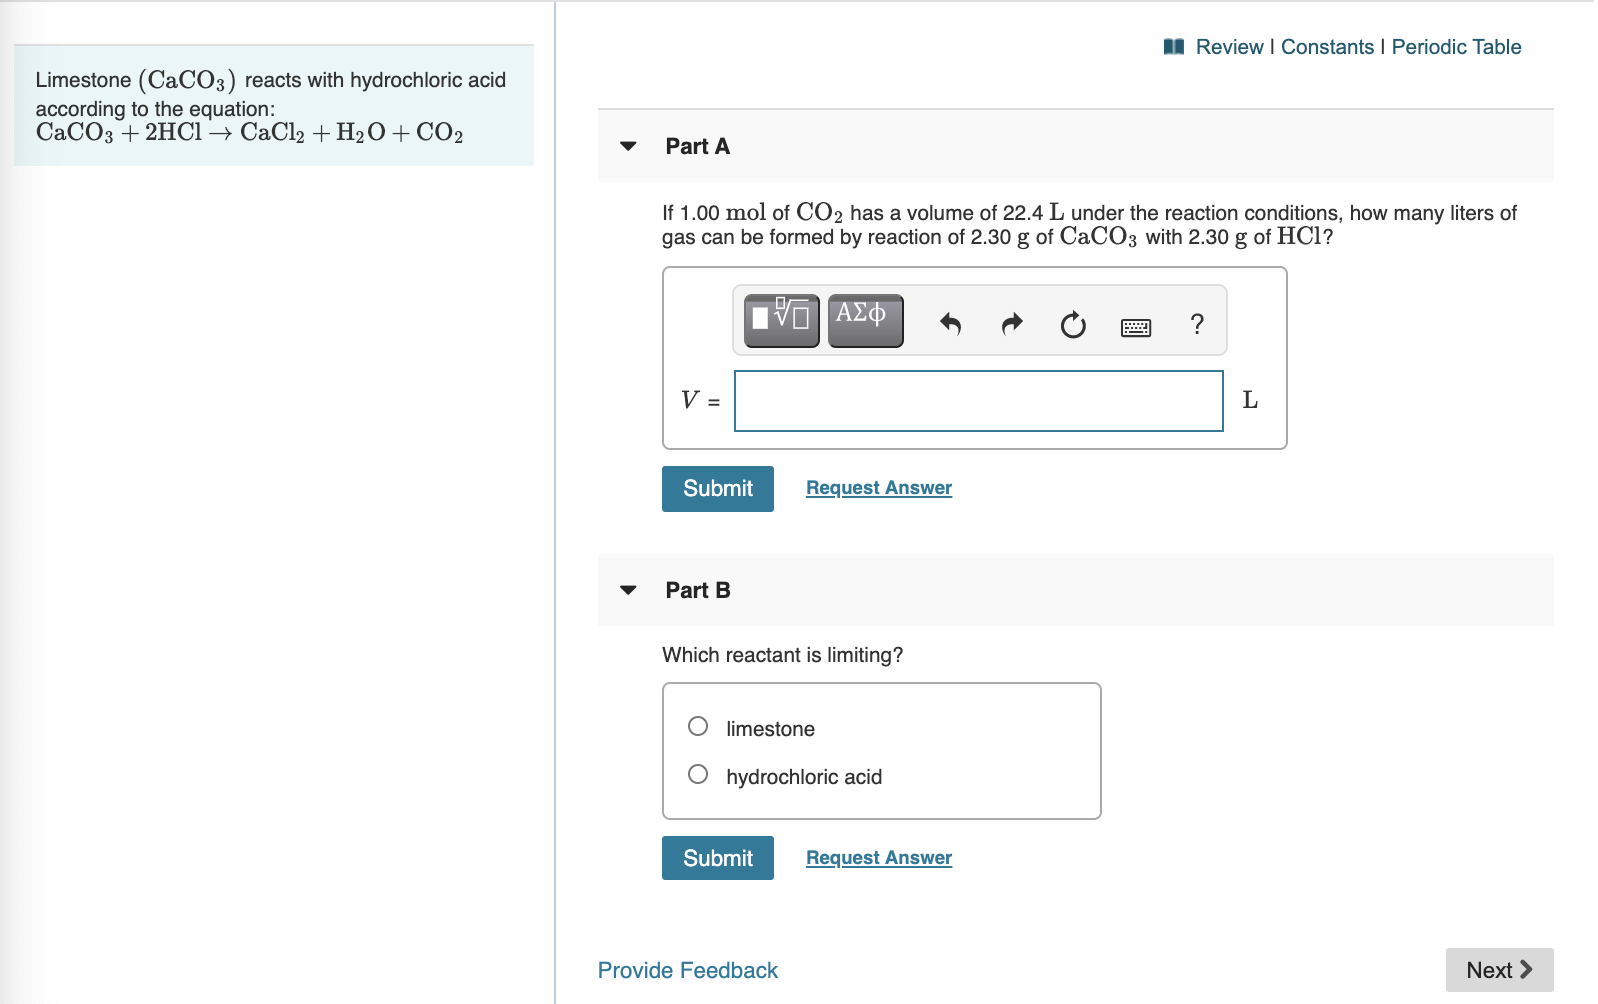Open the math template palette icon
The width and height of the screenshot is (1598, 1004).
[x=779, y=320]
